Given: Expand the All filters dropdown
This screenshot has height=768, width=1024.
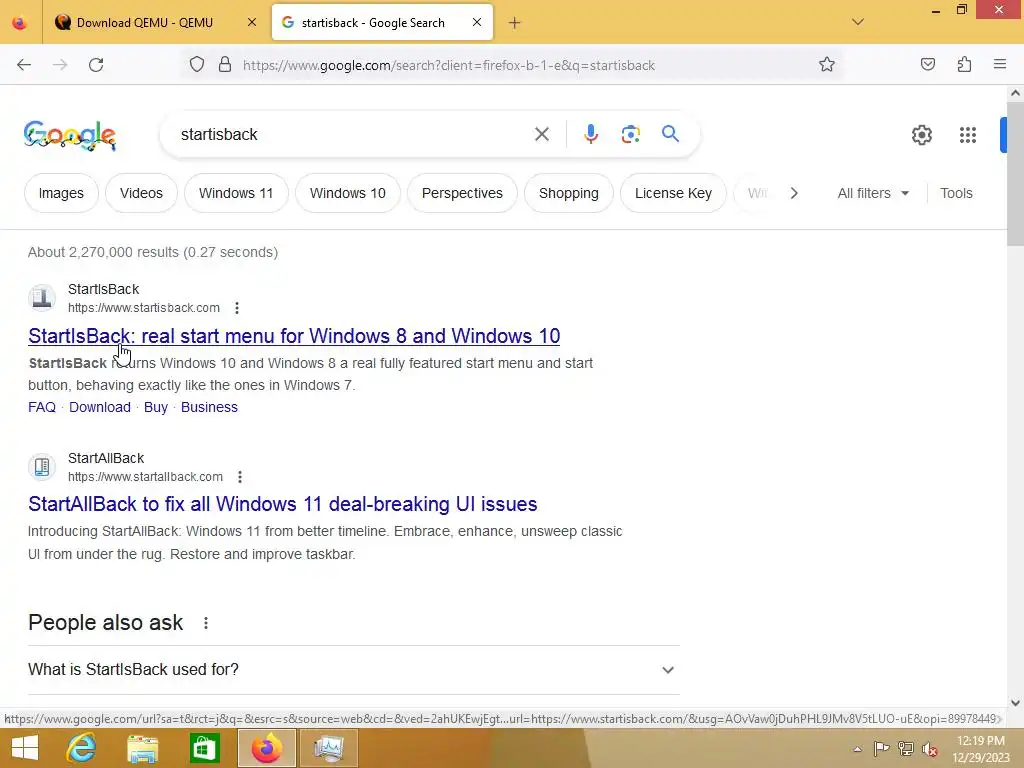Looking at the screenshot, I should click(x=873, y=193).
